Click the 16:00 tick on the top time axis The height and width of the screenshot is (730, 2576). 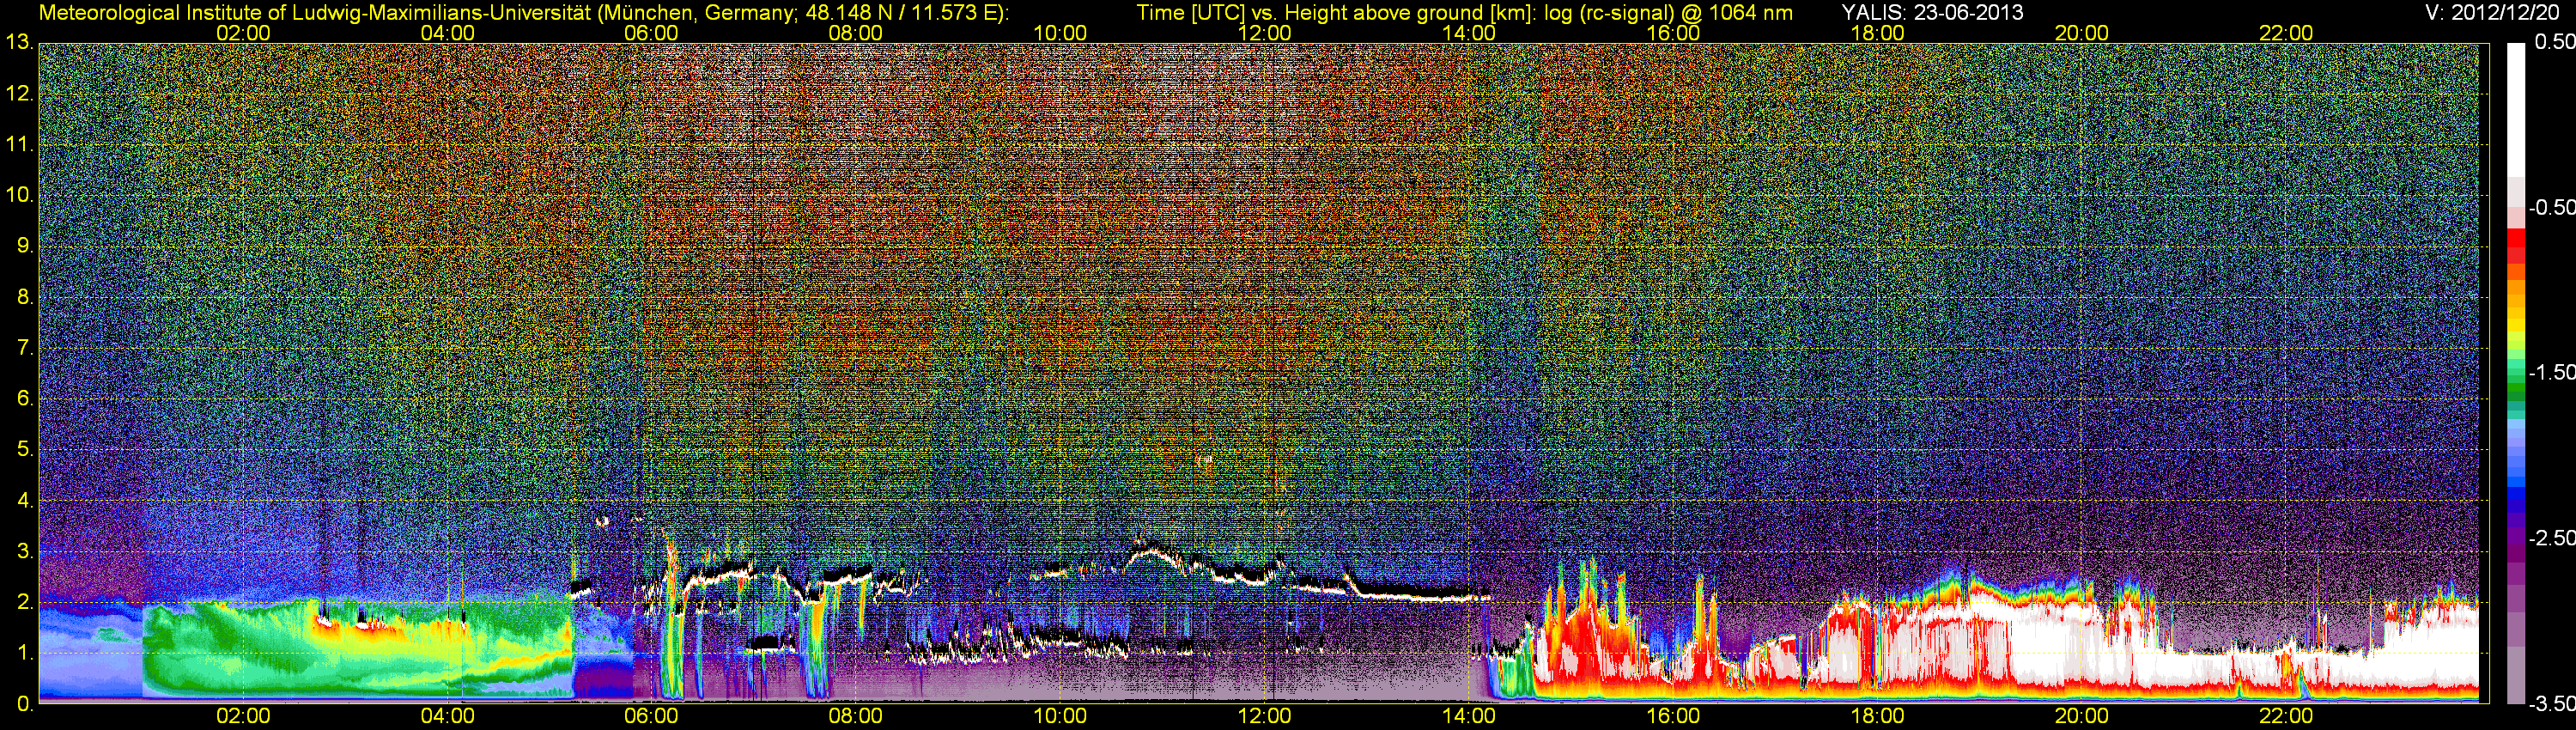click(1673, 33)
